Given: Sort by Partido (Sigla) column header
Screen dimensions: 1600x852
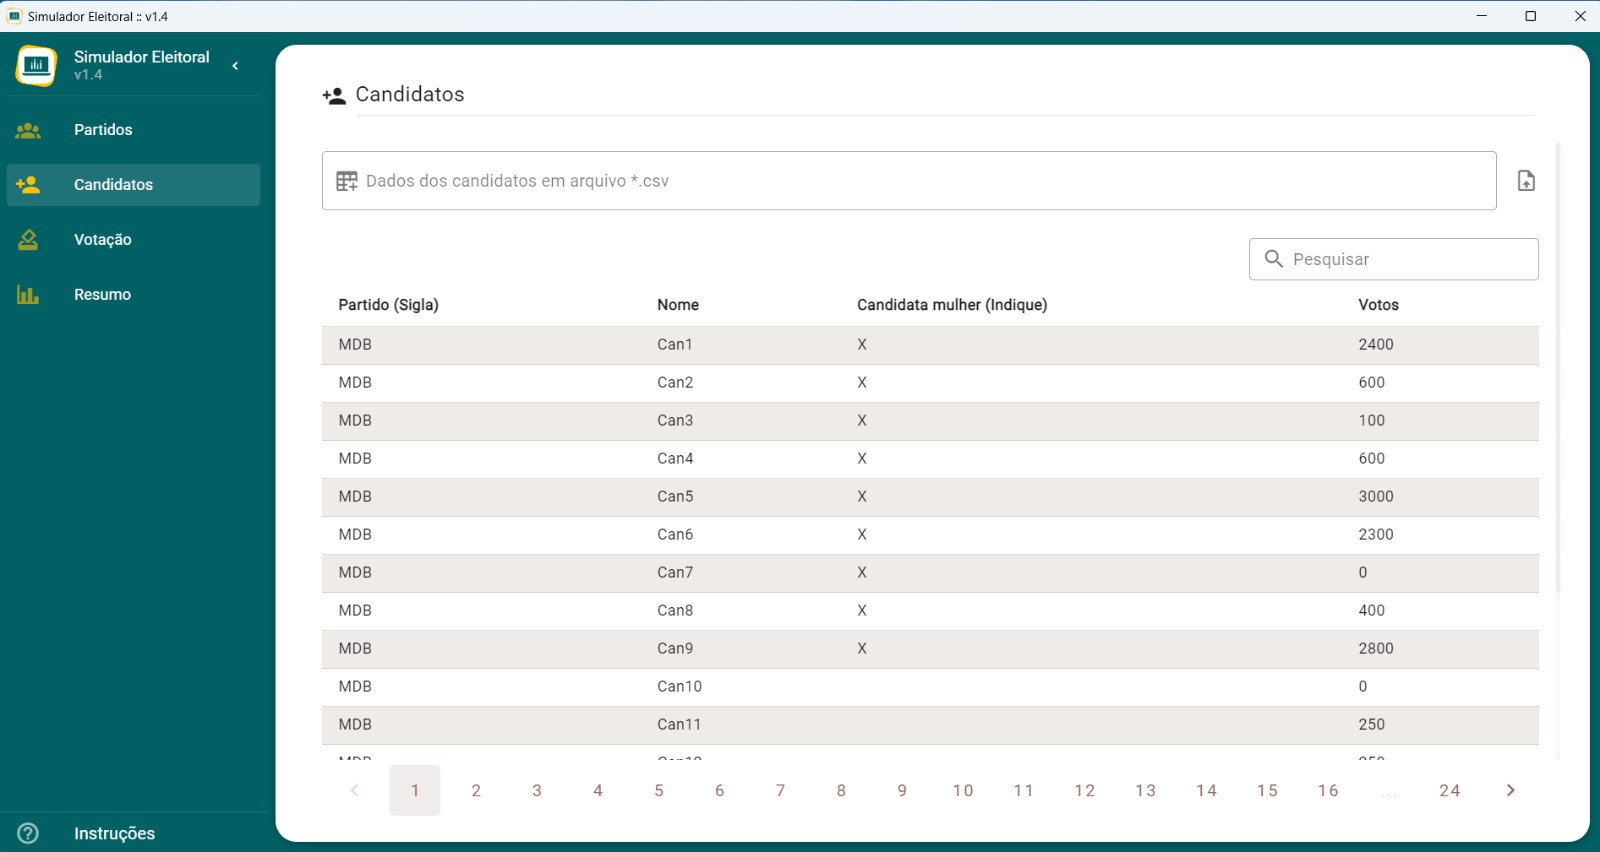Looking at the screenshot, I should point(388,305).
